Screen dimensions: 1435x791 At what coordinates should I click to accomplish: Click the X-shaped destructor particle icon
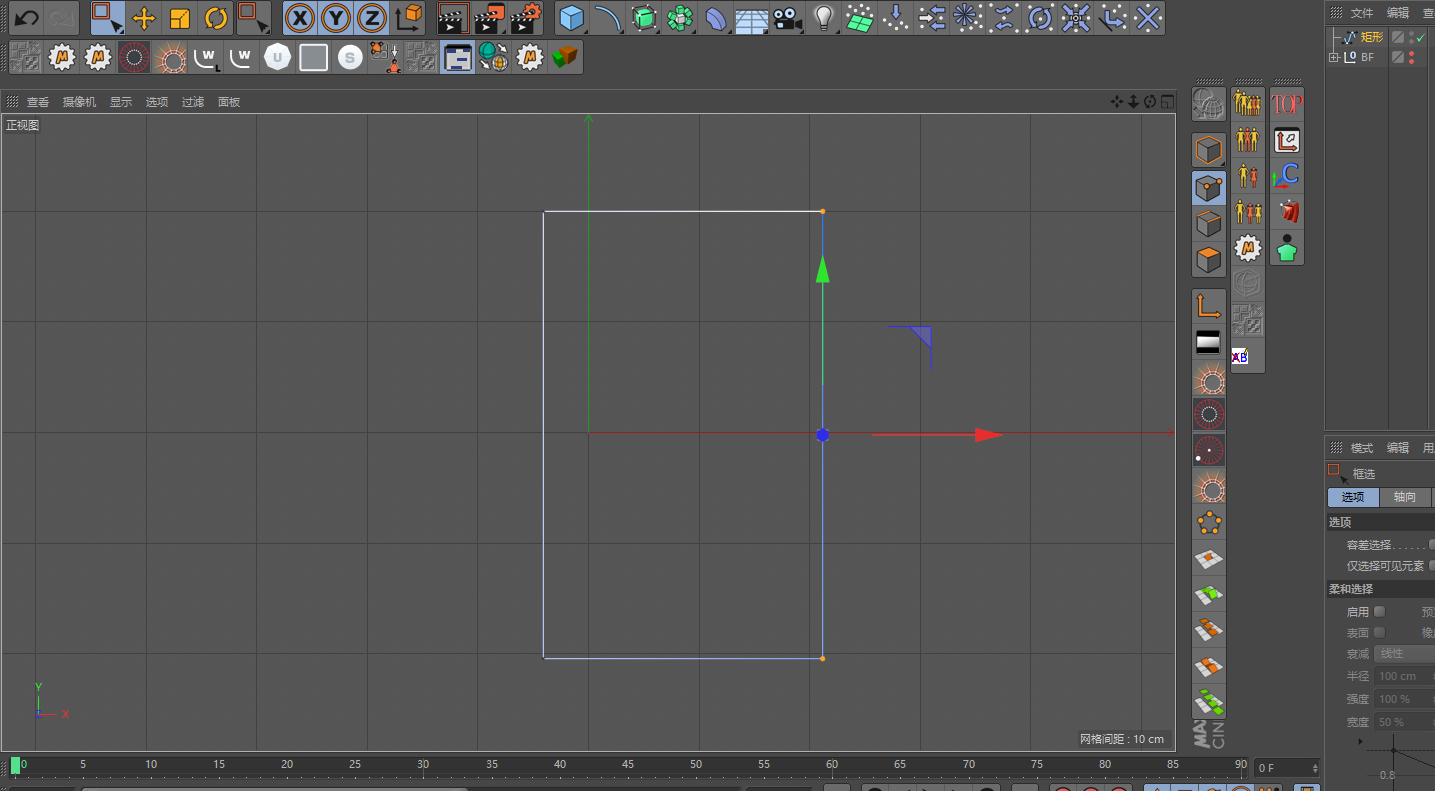coord(1149,18)
